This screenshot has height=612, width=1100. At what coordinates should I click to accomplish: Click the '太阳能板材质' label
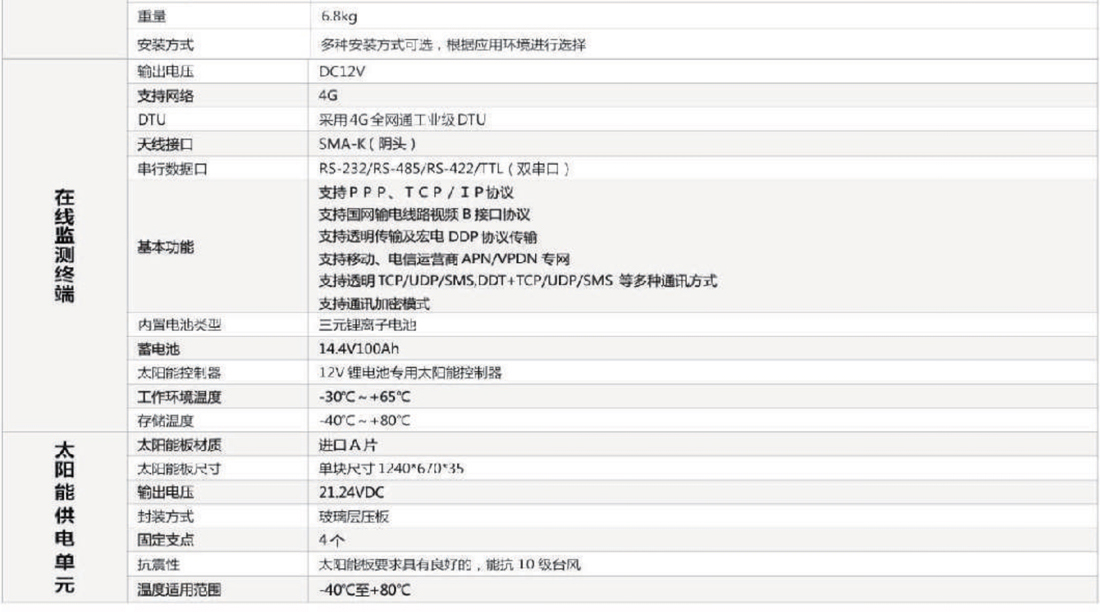179,445
